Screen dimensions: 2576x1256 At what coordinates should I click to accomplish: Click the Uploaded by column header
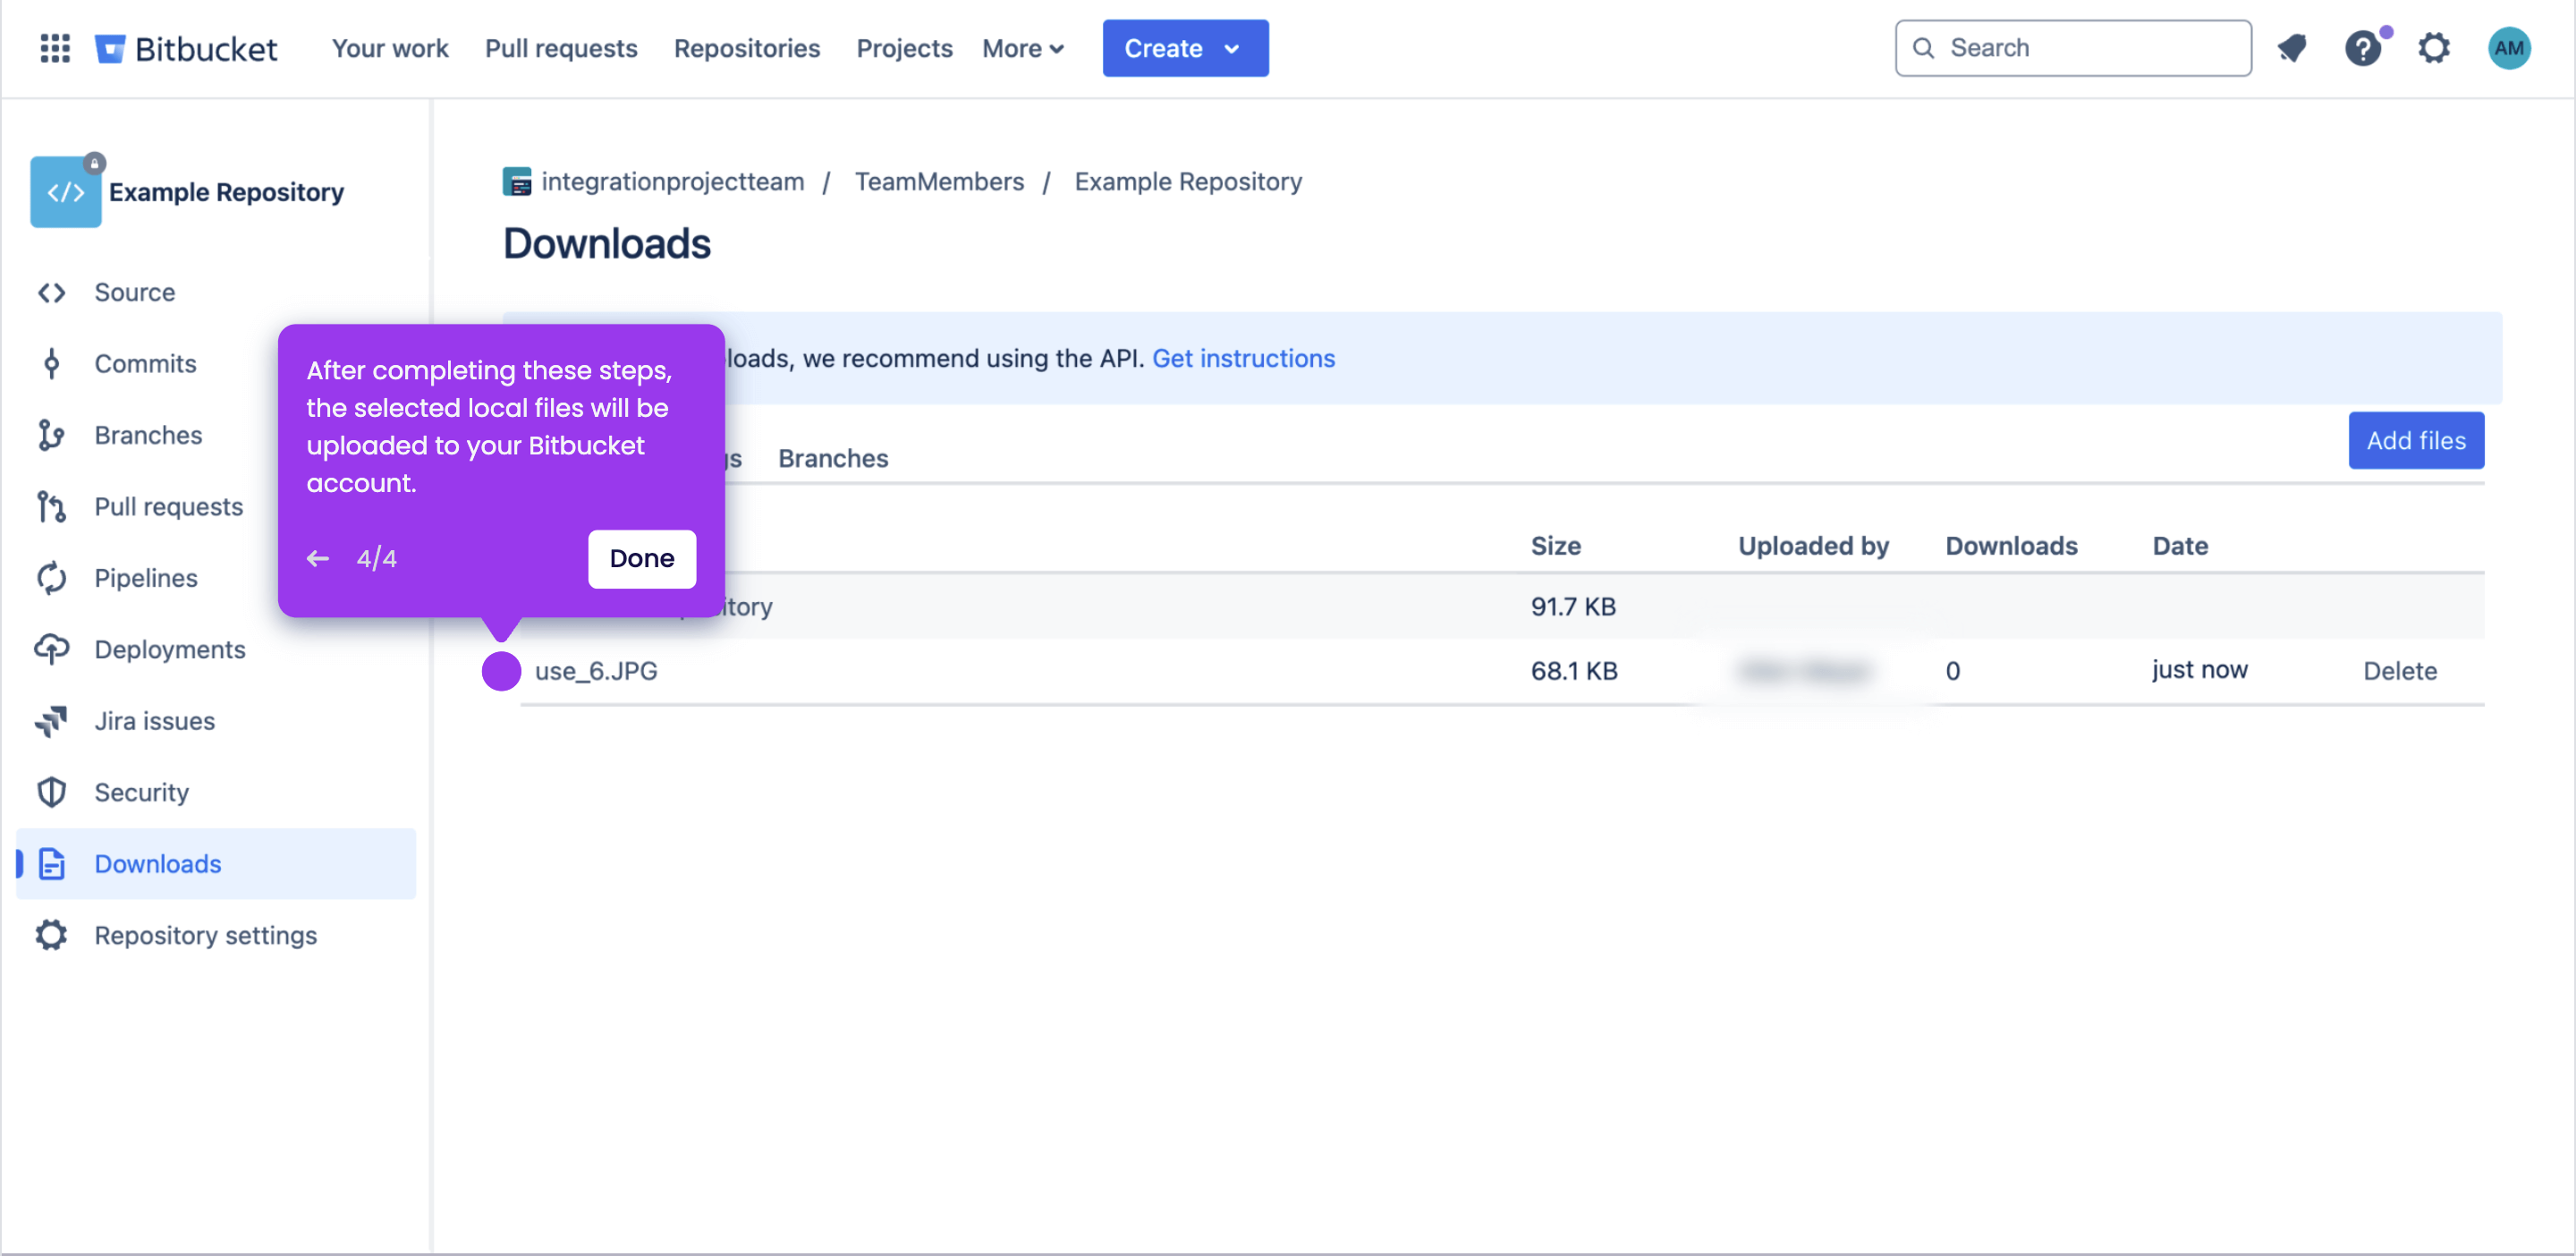[1813, 545]
